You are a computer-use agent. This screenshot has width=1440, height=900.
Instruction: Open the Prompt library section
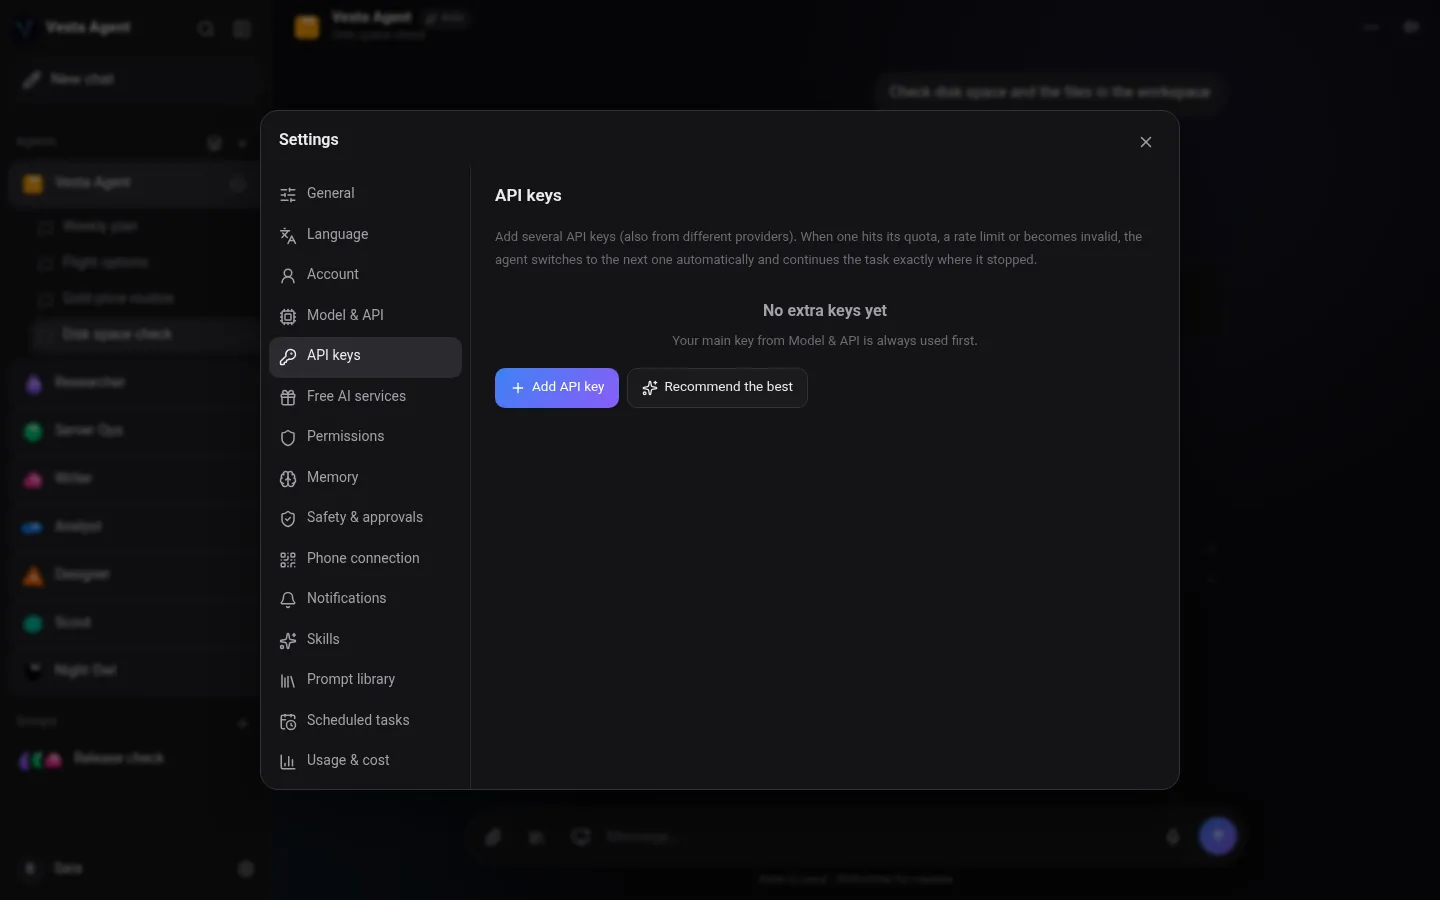click(x=365, y=680)
